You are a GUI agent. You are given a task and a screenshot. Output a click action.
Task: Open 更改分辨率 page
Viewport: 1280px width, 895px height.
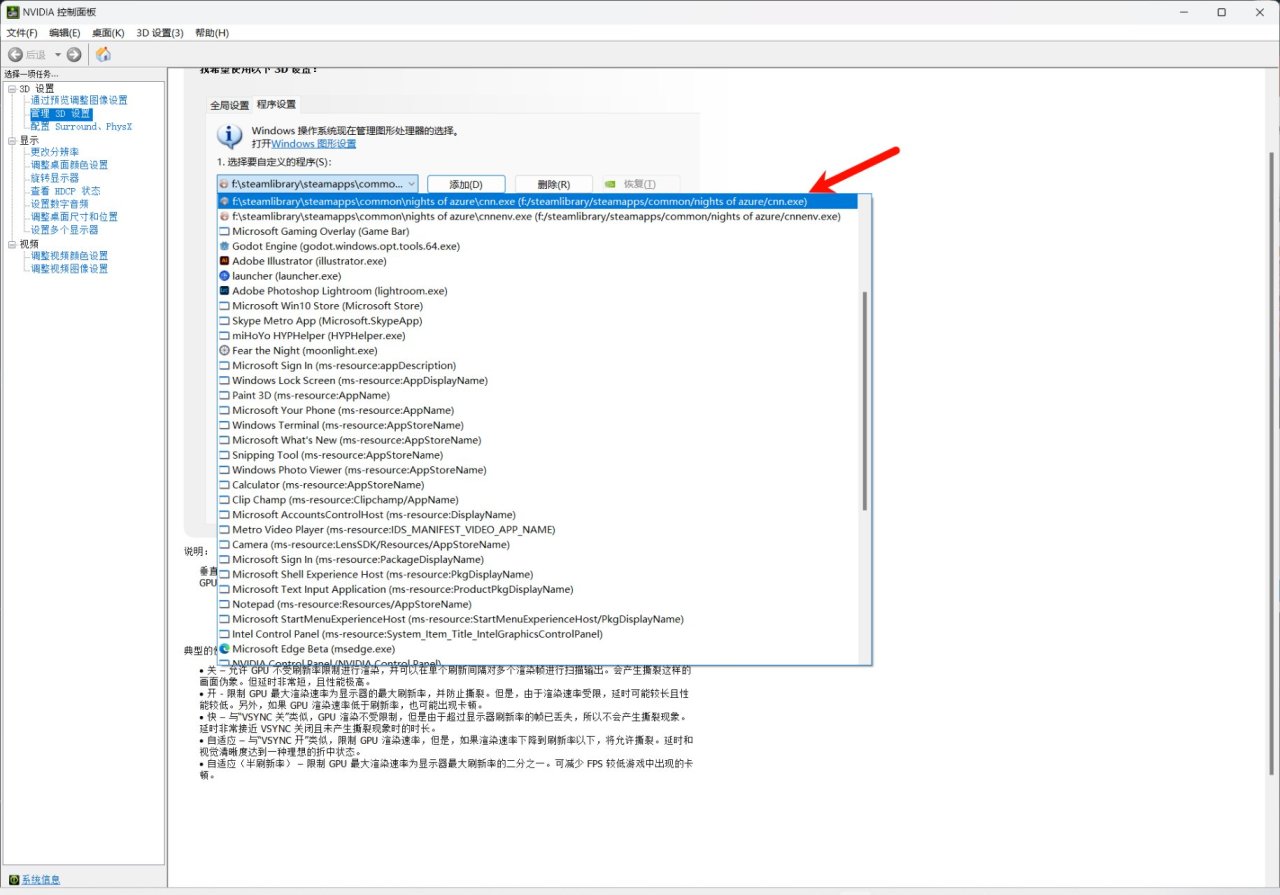(54, 152)
